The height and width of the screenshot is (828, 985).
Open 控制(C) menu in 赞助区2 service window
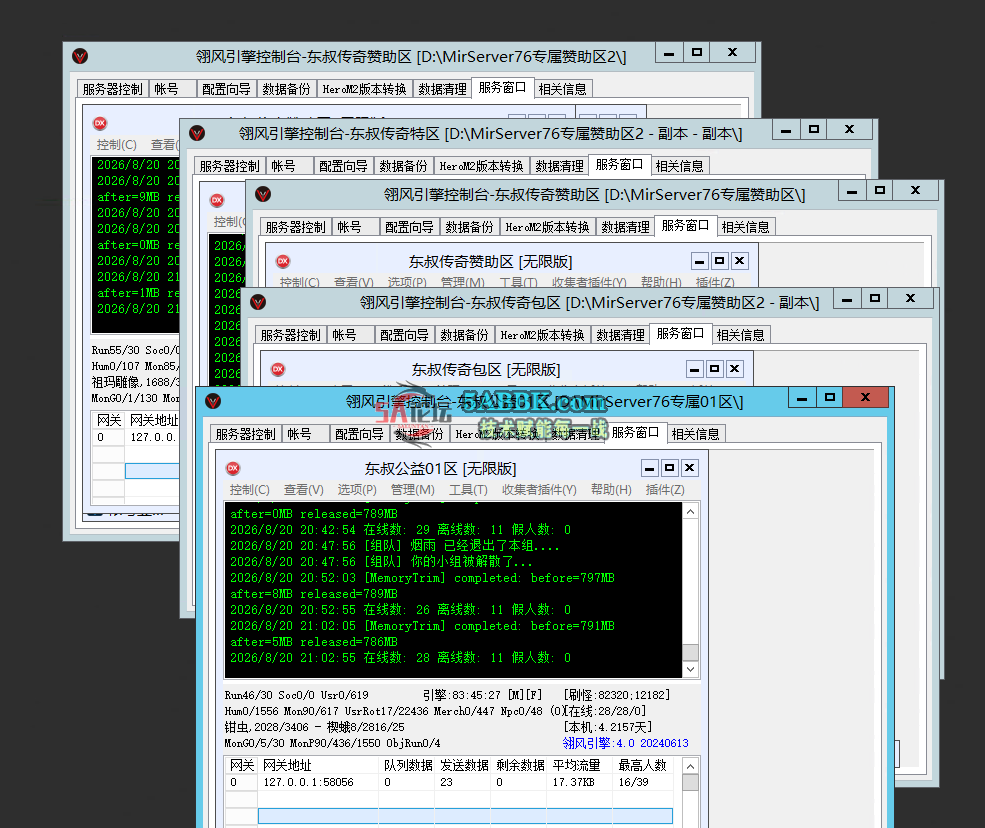pyautogui.click(x=116, y=144)
